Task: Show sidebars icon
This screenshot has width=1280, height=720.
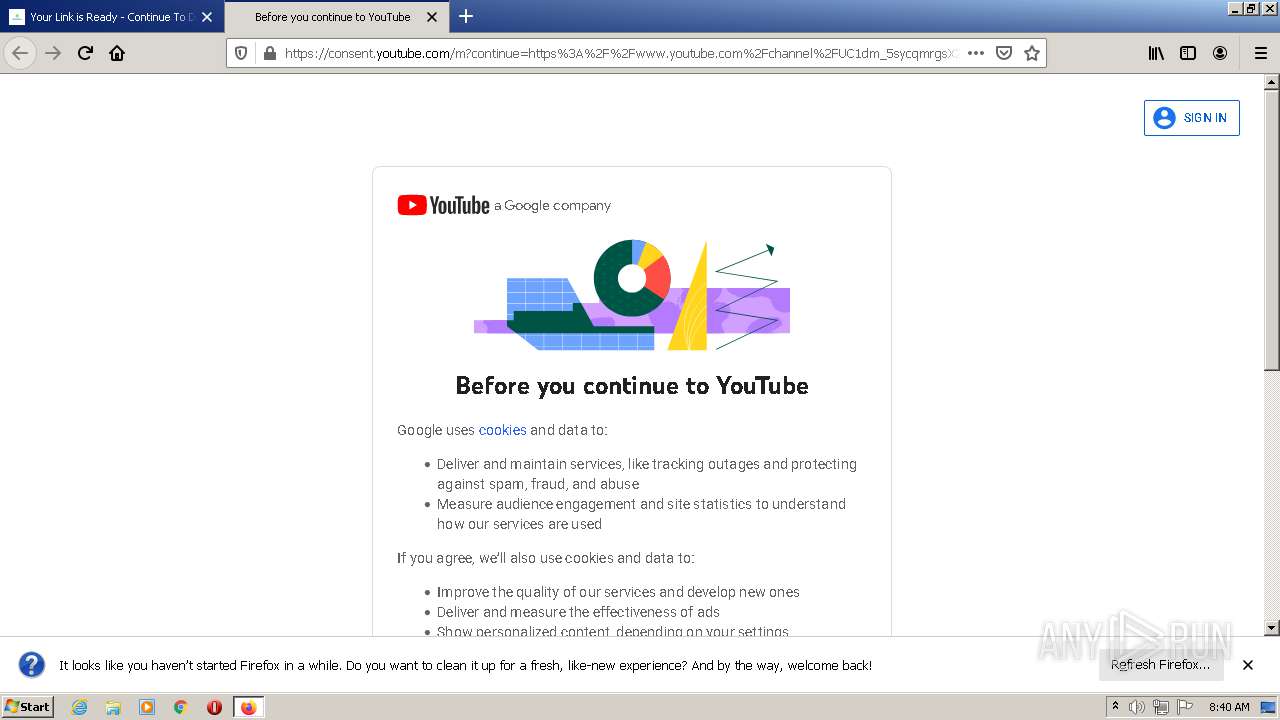Action: coord(1188,53)
